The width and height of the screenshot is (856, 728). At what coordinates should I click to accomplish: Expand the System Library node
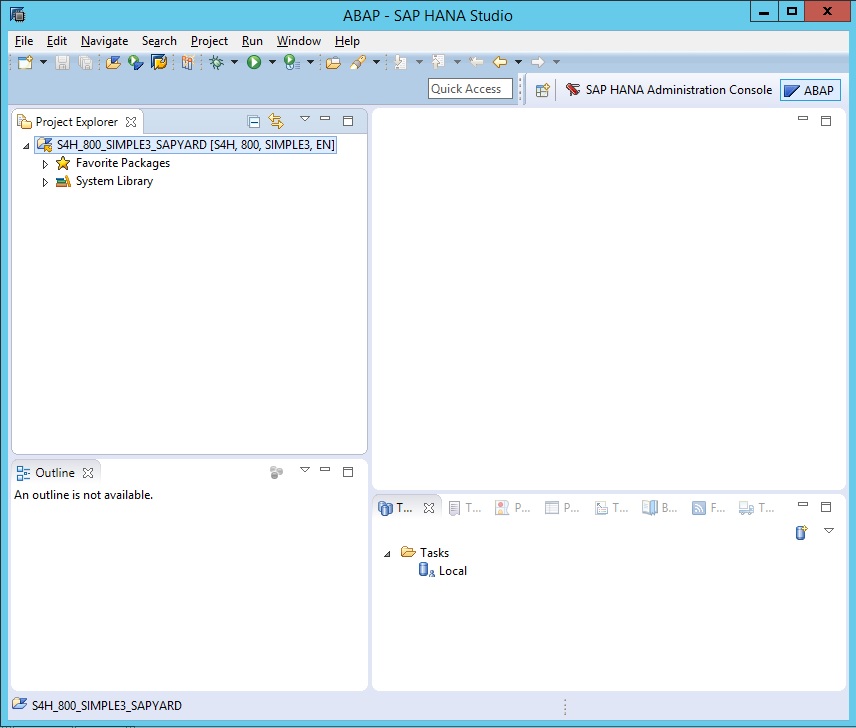click(x=45, y=182)
